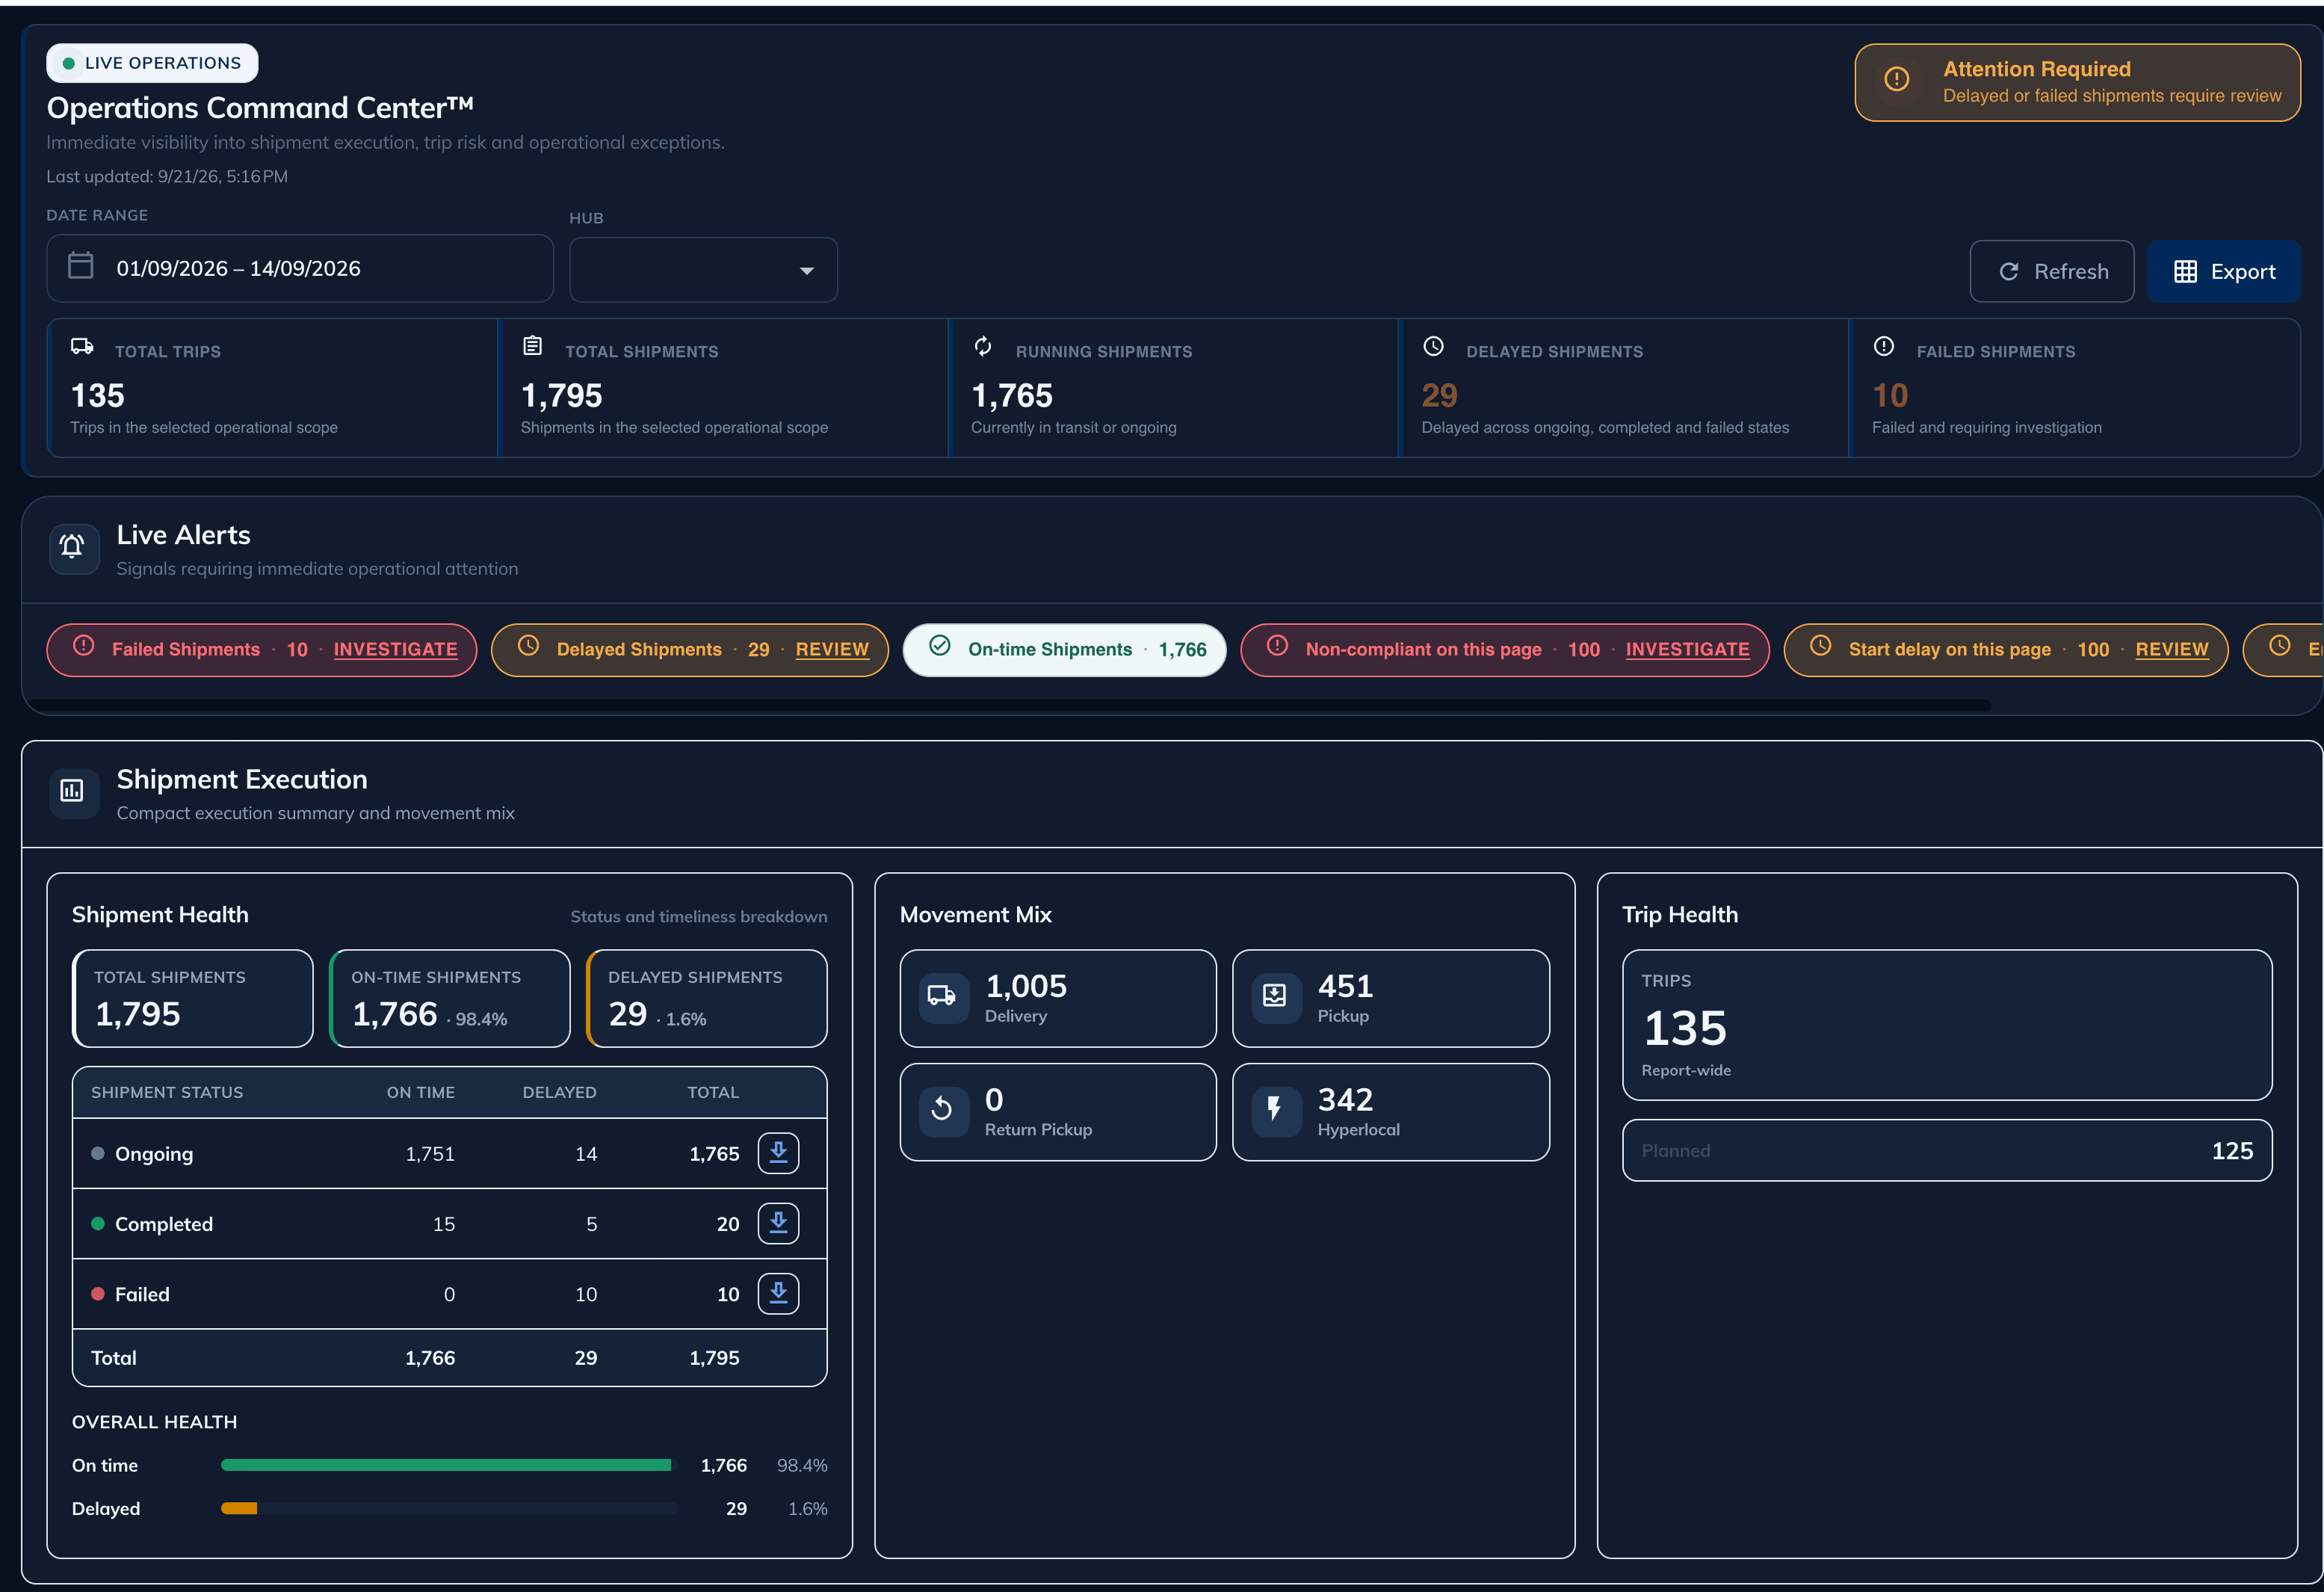Click the 0 Return Pickup movement card
The width and height of the screenshot is (2324, 1592).
[x=1058, y=1112]
